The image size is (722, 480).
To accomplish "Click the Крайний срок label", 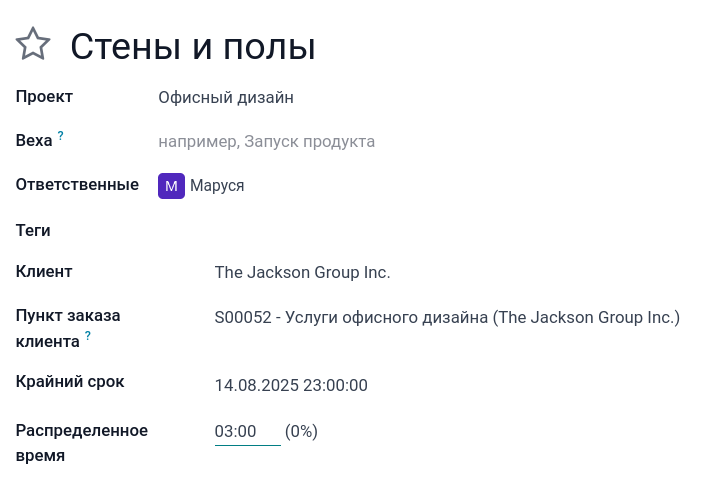I will pyautogui.click(x=70, y=382).
